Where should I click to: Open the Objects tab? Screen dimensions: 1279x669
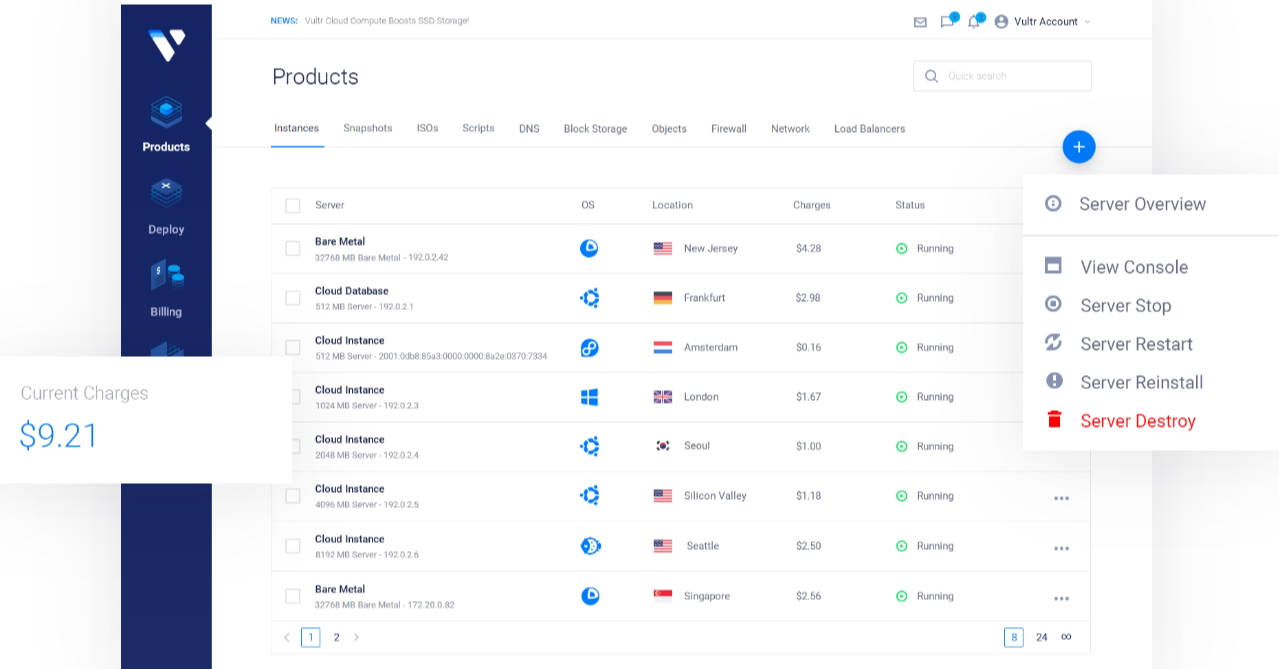pos(669,129)
